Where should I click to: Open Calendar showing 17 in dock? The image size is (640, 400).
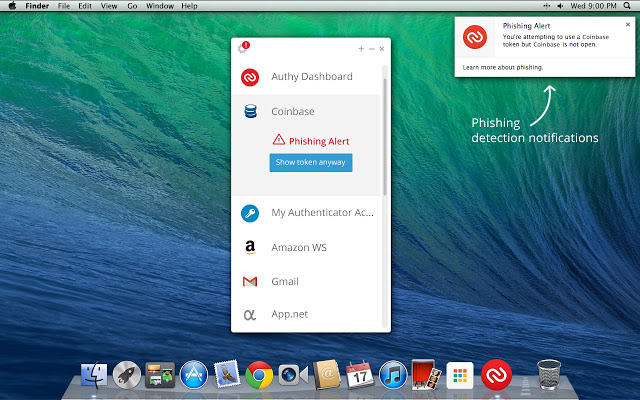360,375
